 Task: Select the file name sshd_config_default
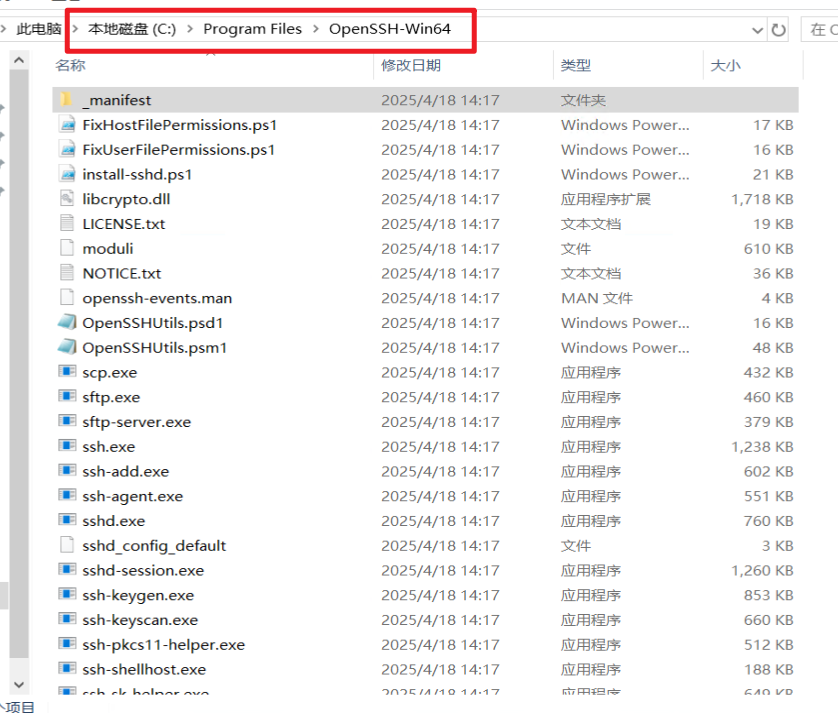pos(154,545)
